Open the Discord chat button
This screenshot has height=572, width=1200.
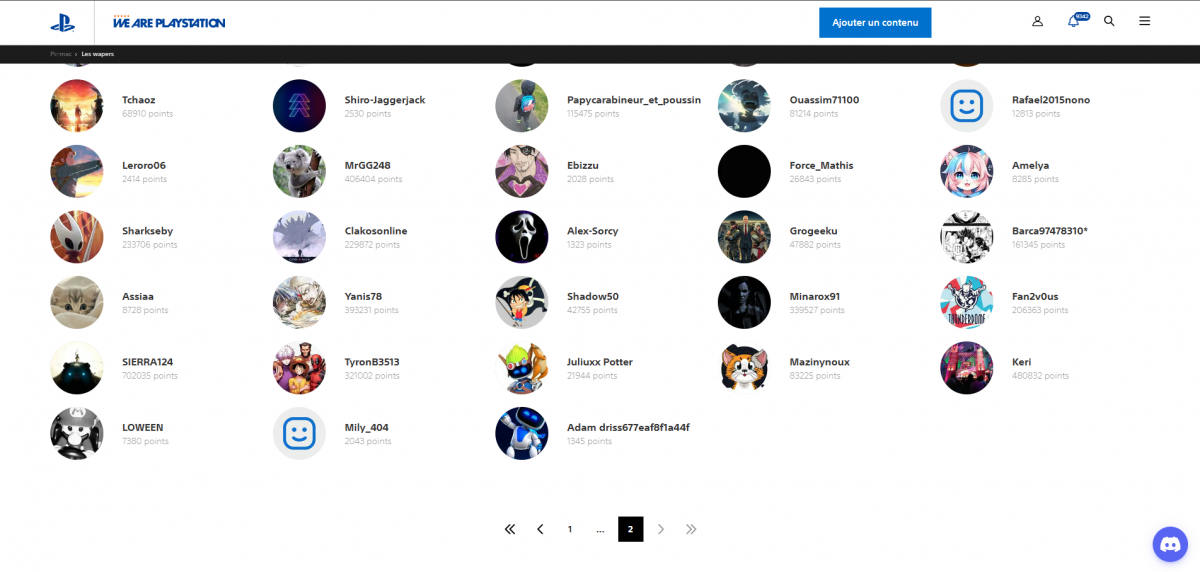(x=1169, y=544)
